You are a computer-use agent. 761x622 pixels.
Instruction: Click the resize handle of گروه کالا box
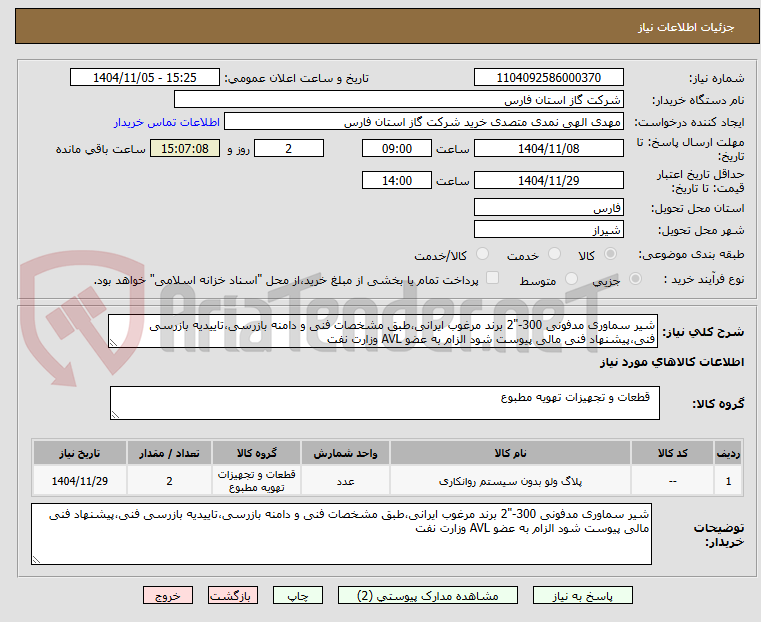pyautogui.click(x=115, y=415)
